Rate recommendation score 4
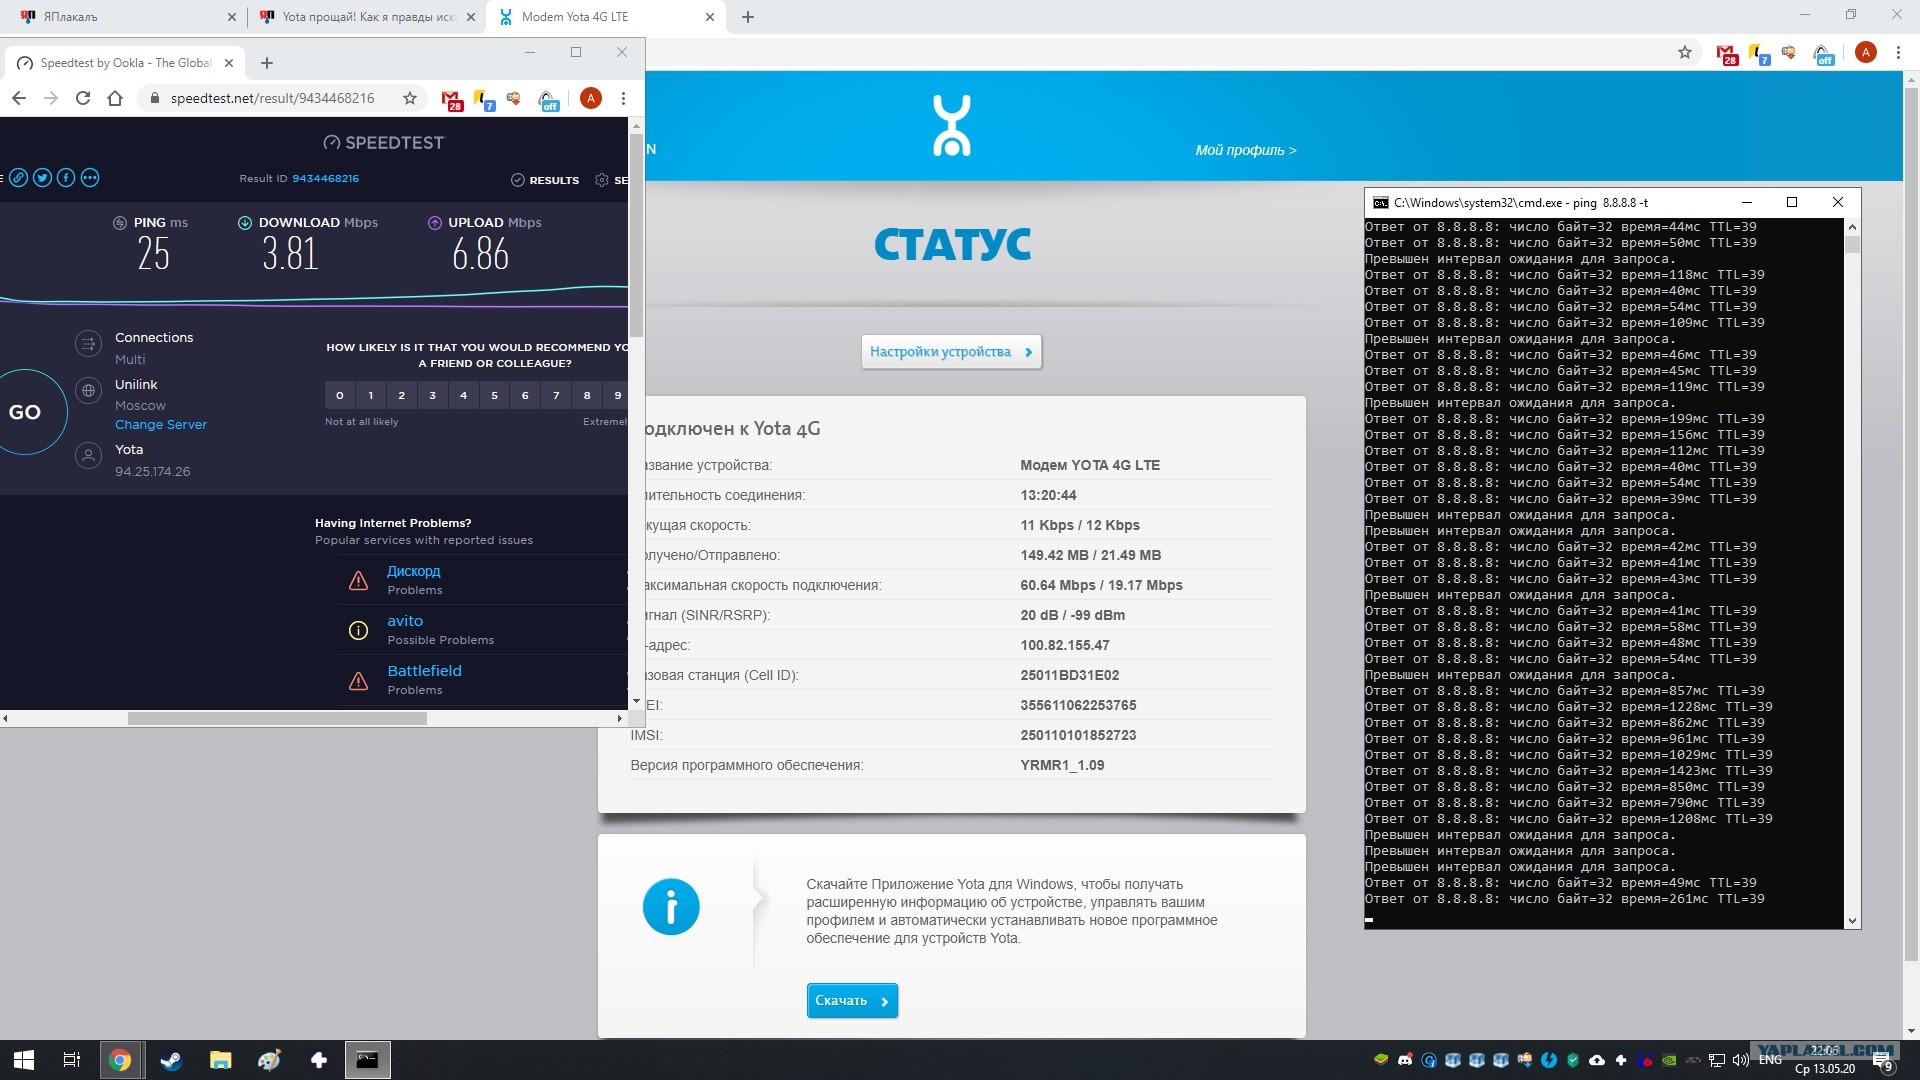The image size is (1920, 1080). (x=463, y=395)
